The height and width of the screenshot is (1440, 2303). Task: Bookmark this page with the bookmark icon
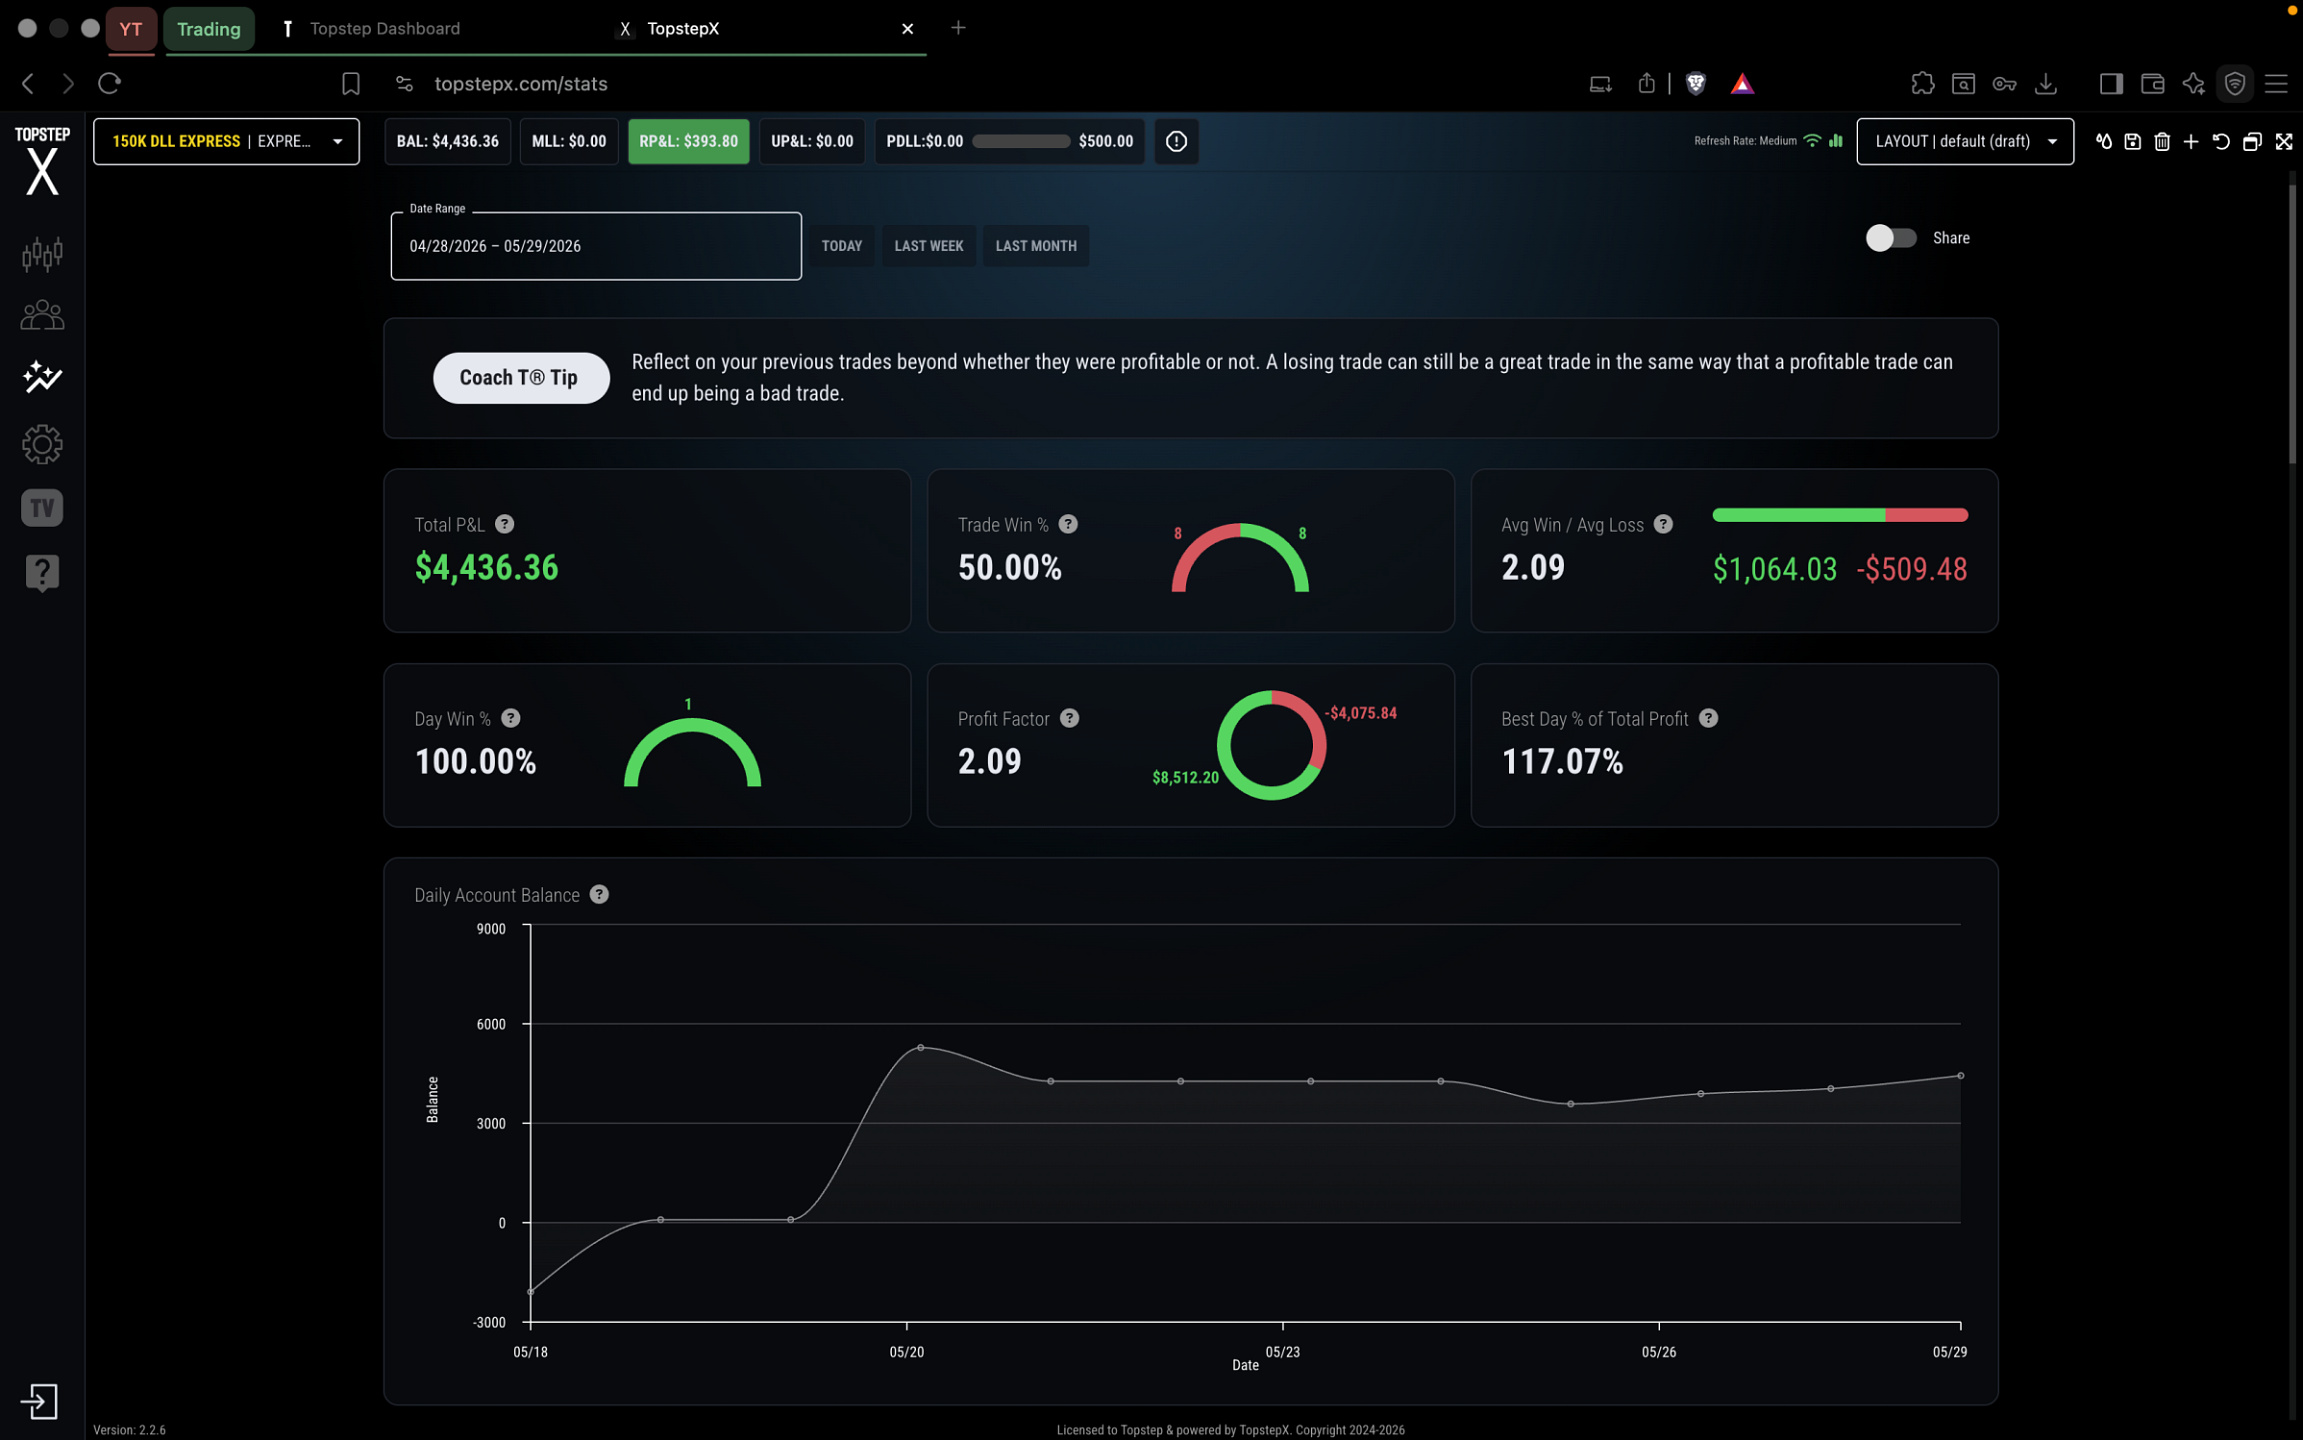(x=351, y=84)
